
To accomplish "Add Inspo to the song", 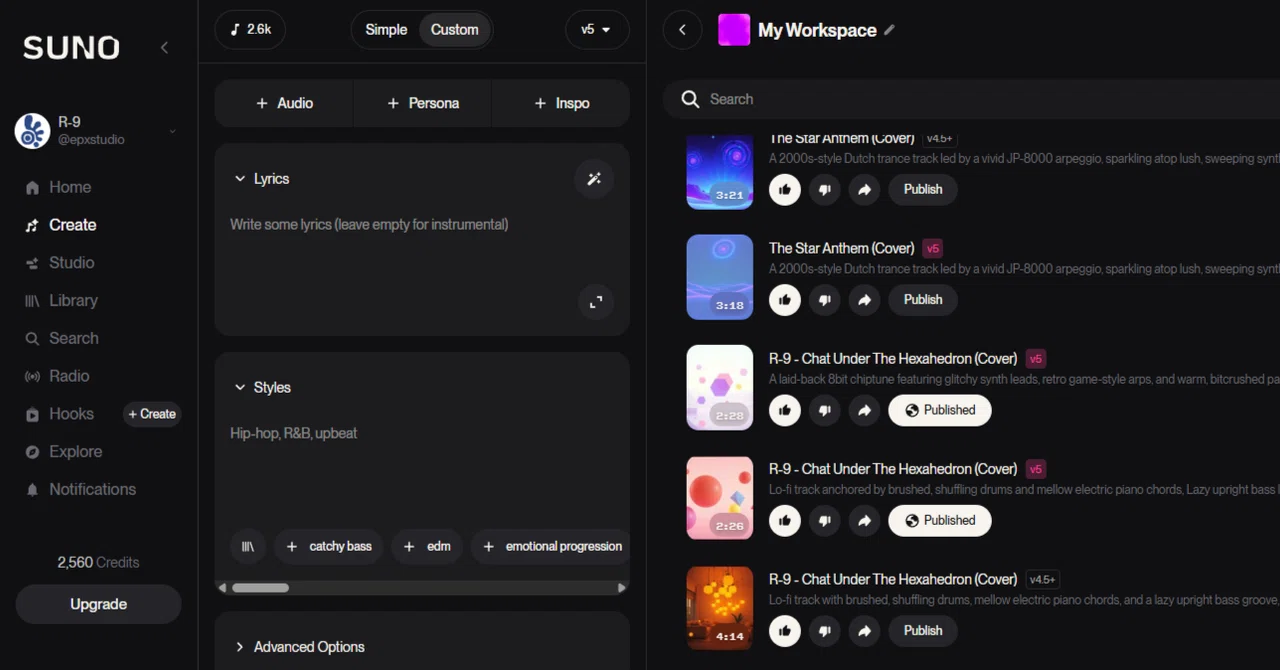I will pyautogui.click(x=562, y=103).
